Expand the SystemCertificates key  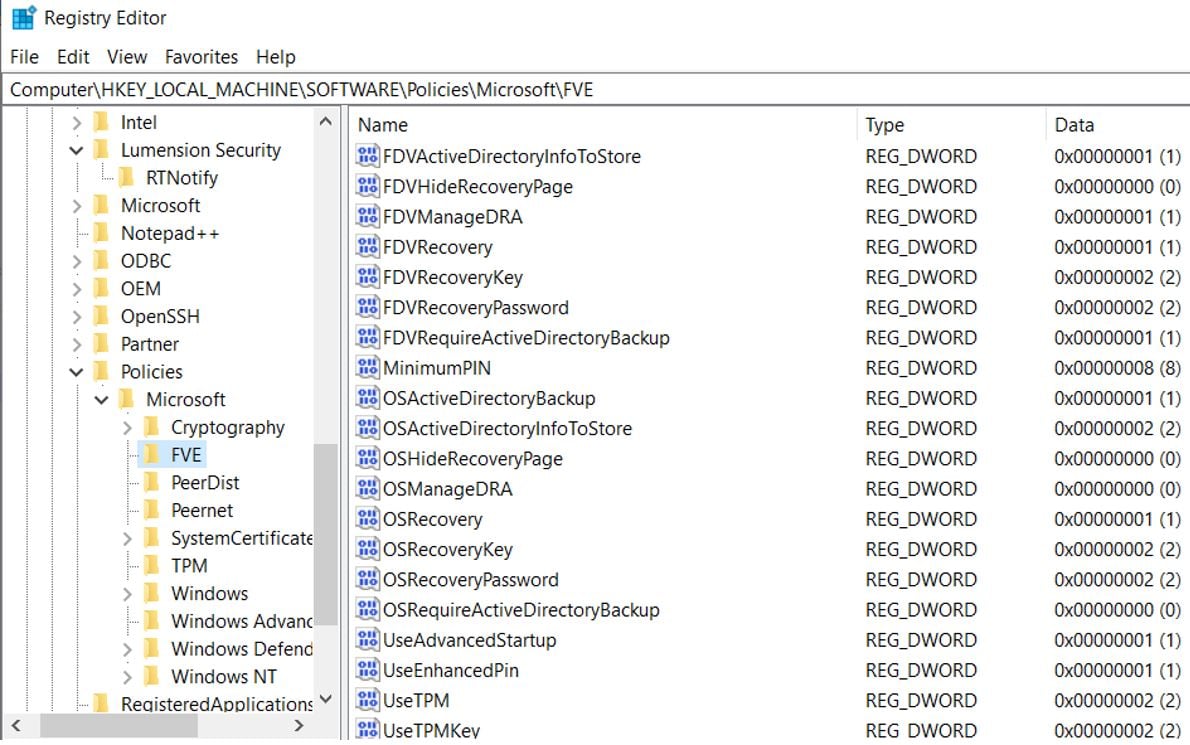point(127,538)
